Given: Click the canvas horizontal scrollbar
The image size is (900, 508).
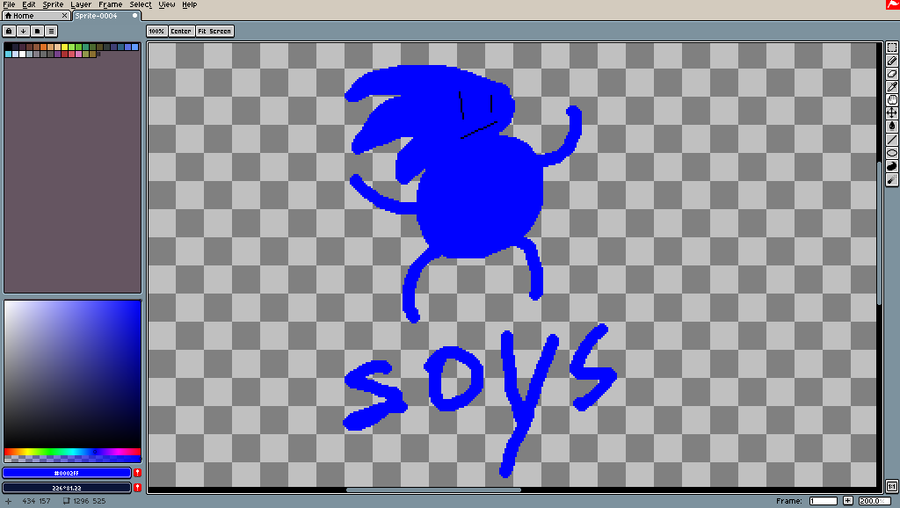Looking at the screenshot, I should pyautogui.click(x=433, y=490).
